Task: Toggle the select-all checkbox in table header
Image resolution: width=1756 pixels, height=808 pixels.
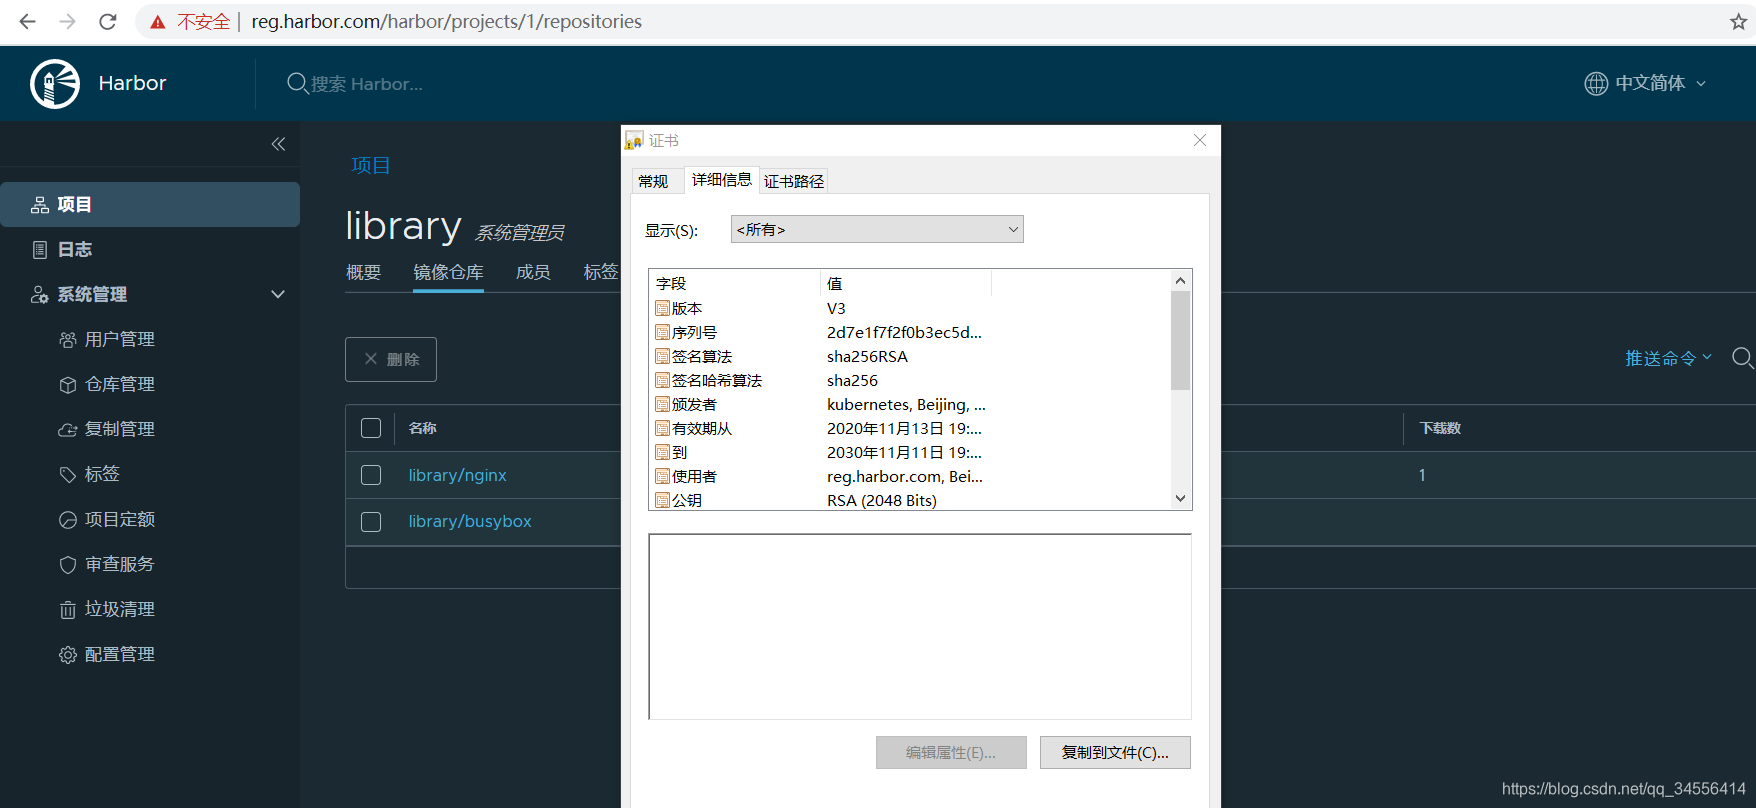Action: (371, 428)
